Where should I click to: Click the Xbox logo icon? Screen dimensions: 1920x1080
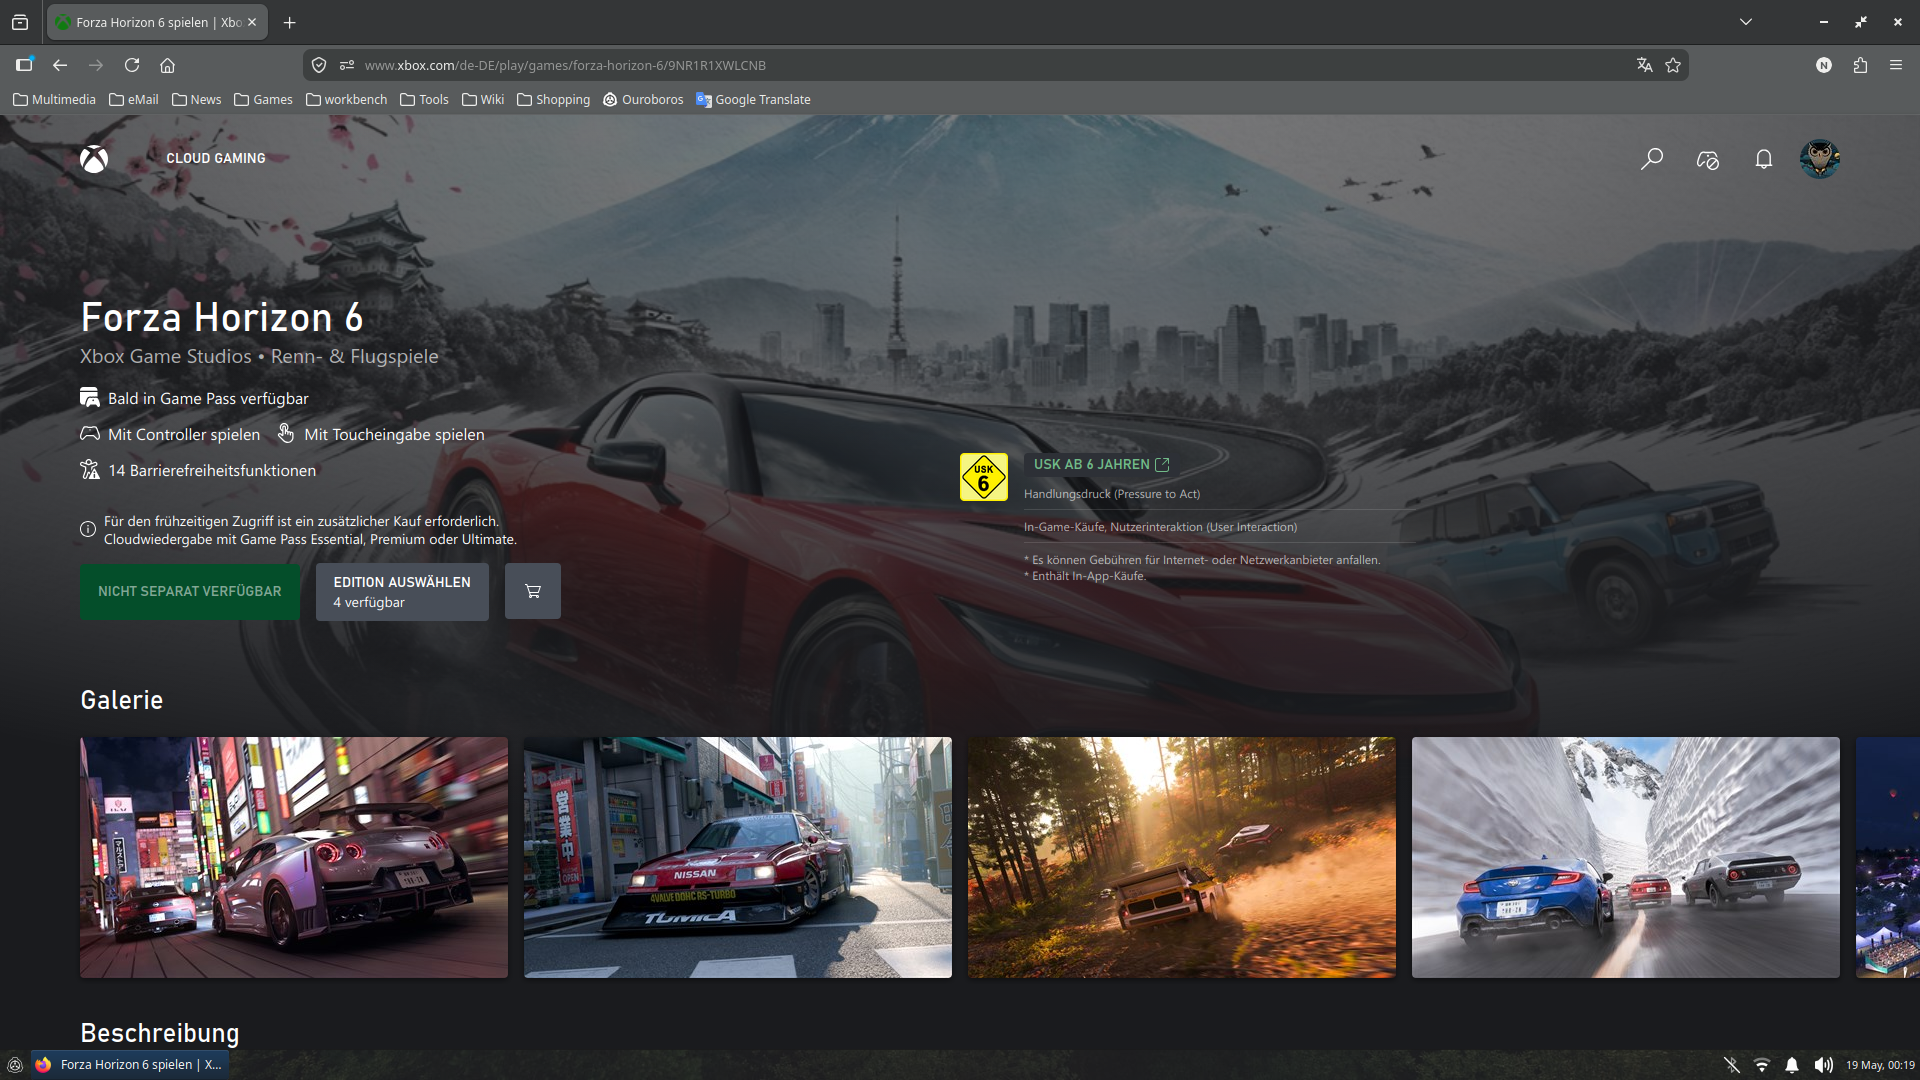(x=94, y=159)
